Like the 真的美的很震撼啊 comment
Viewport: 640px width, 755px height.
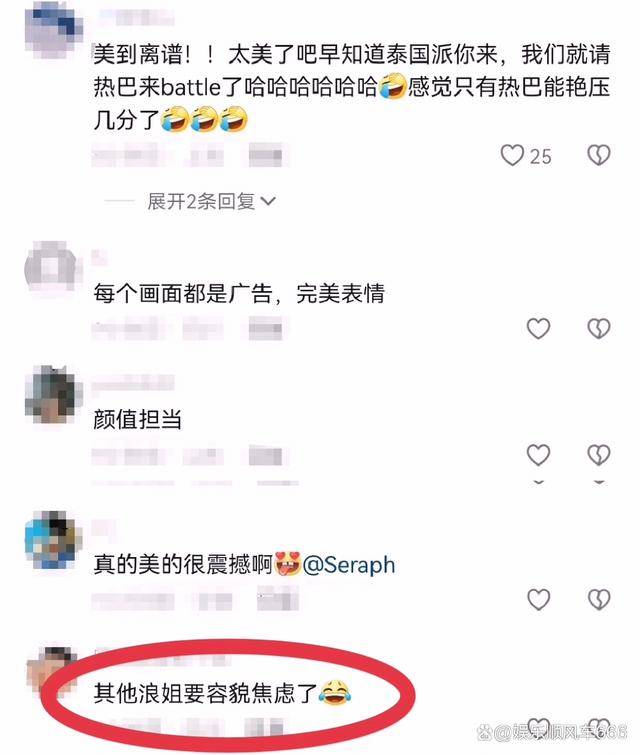click(538, 599)
